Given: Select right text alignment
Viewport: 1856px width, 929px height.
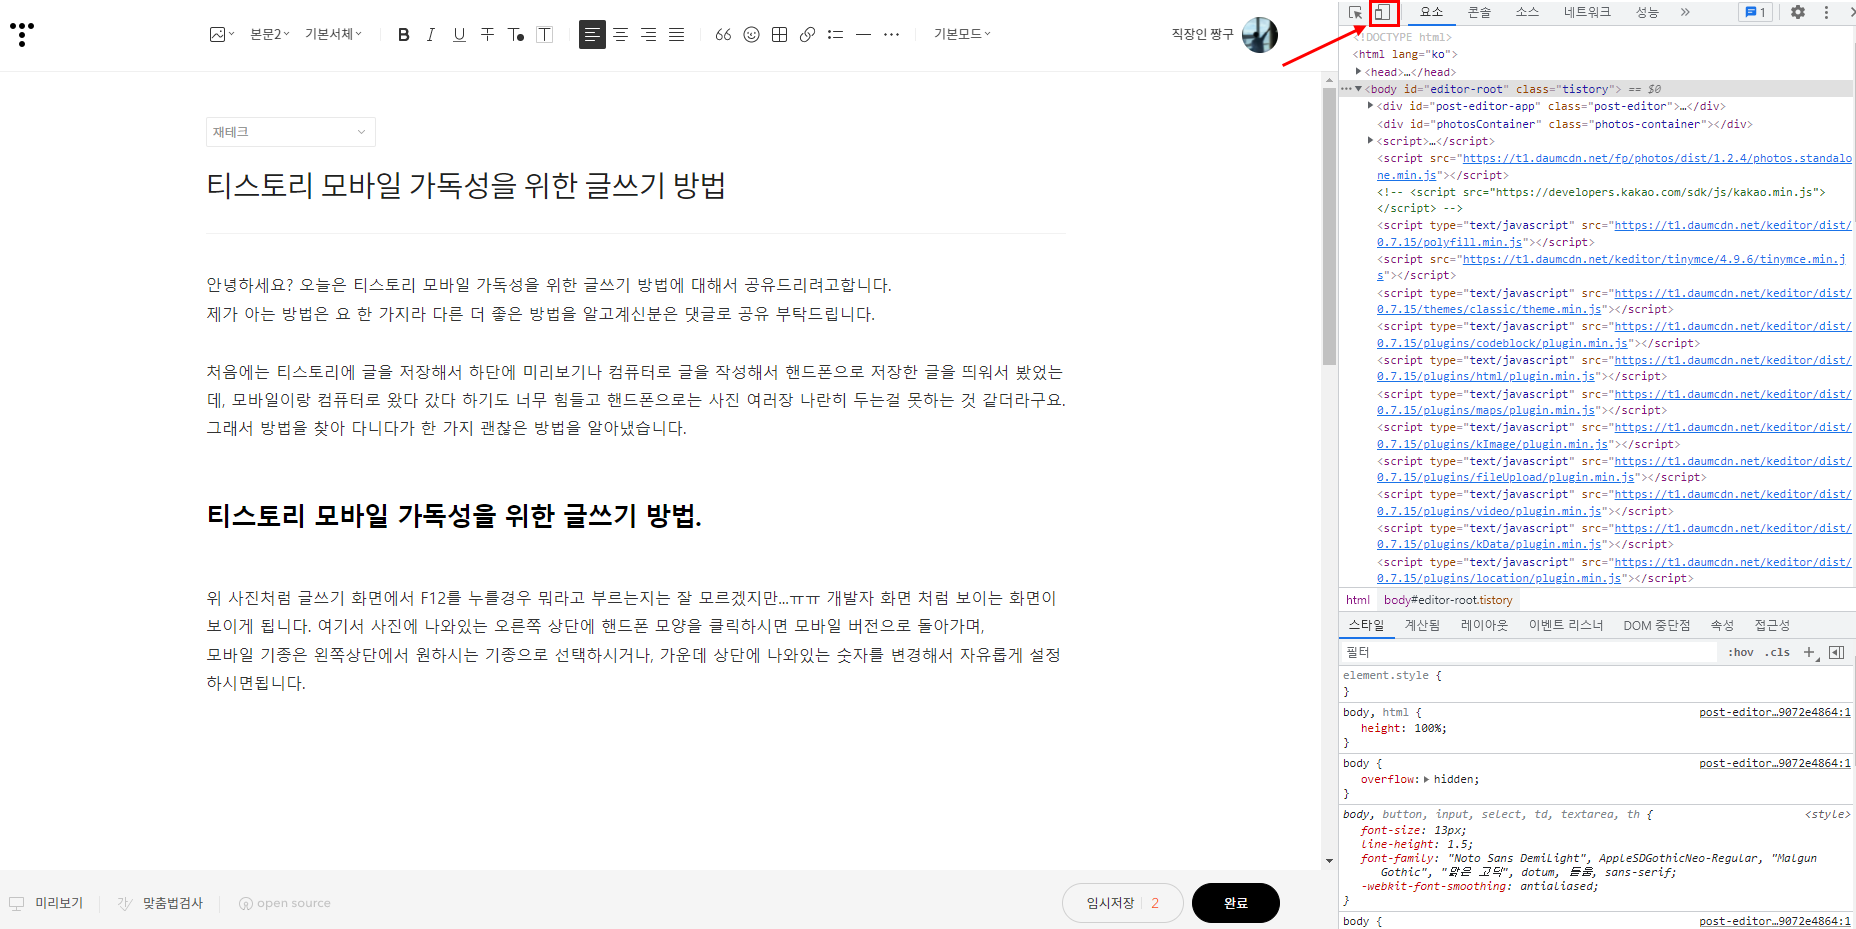Looking at the screenshot, I should 649,34.
